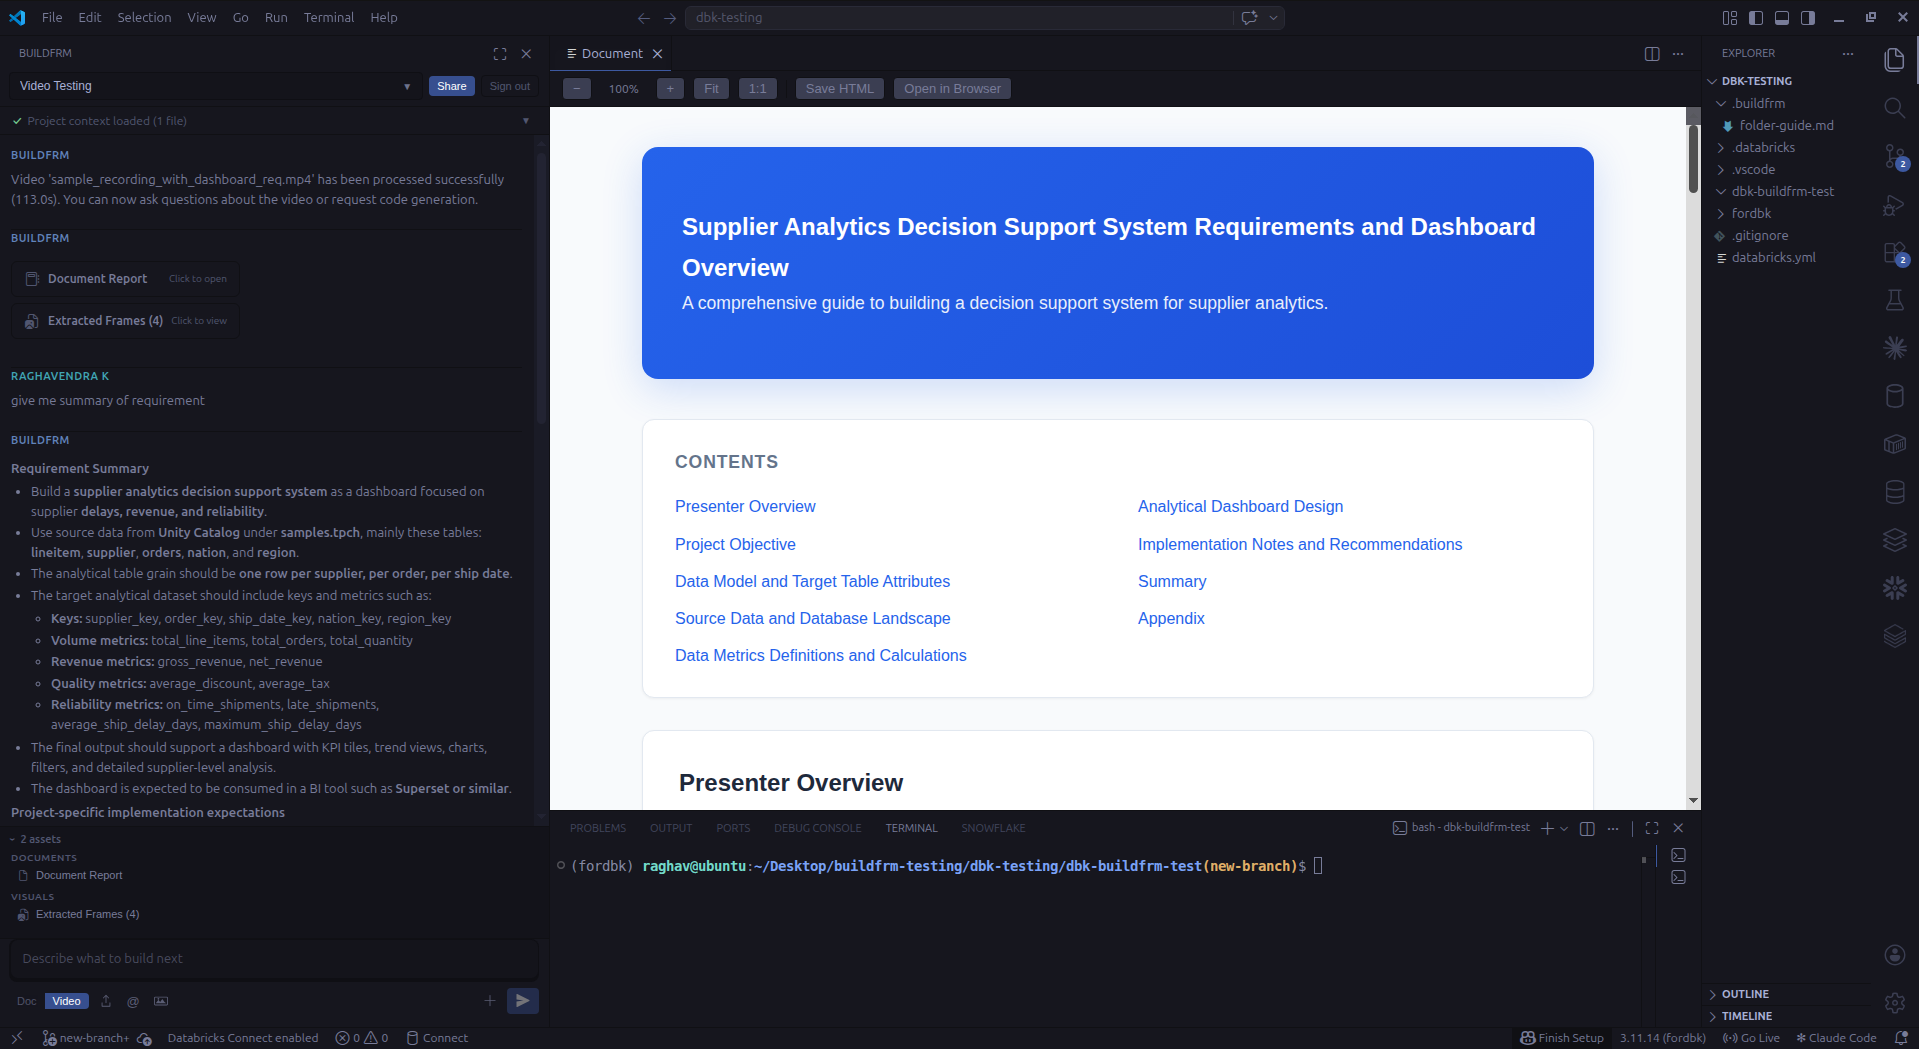
Task: Click the Describe what to build next field
Action: 274,959
